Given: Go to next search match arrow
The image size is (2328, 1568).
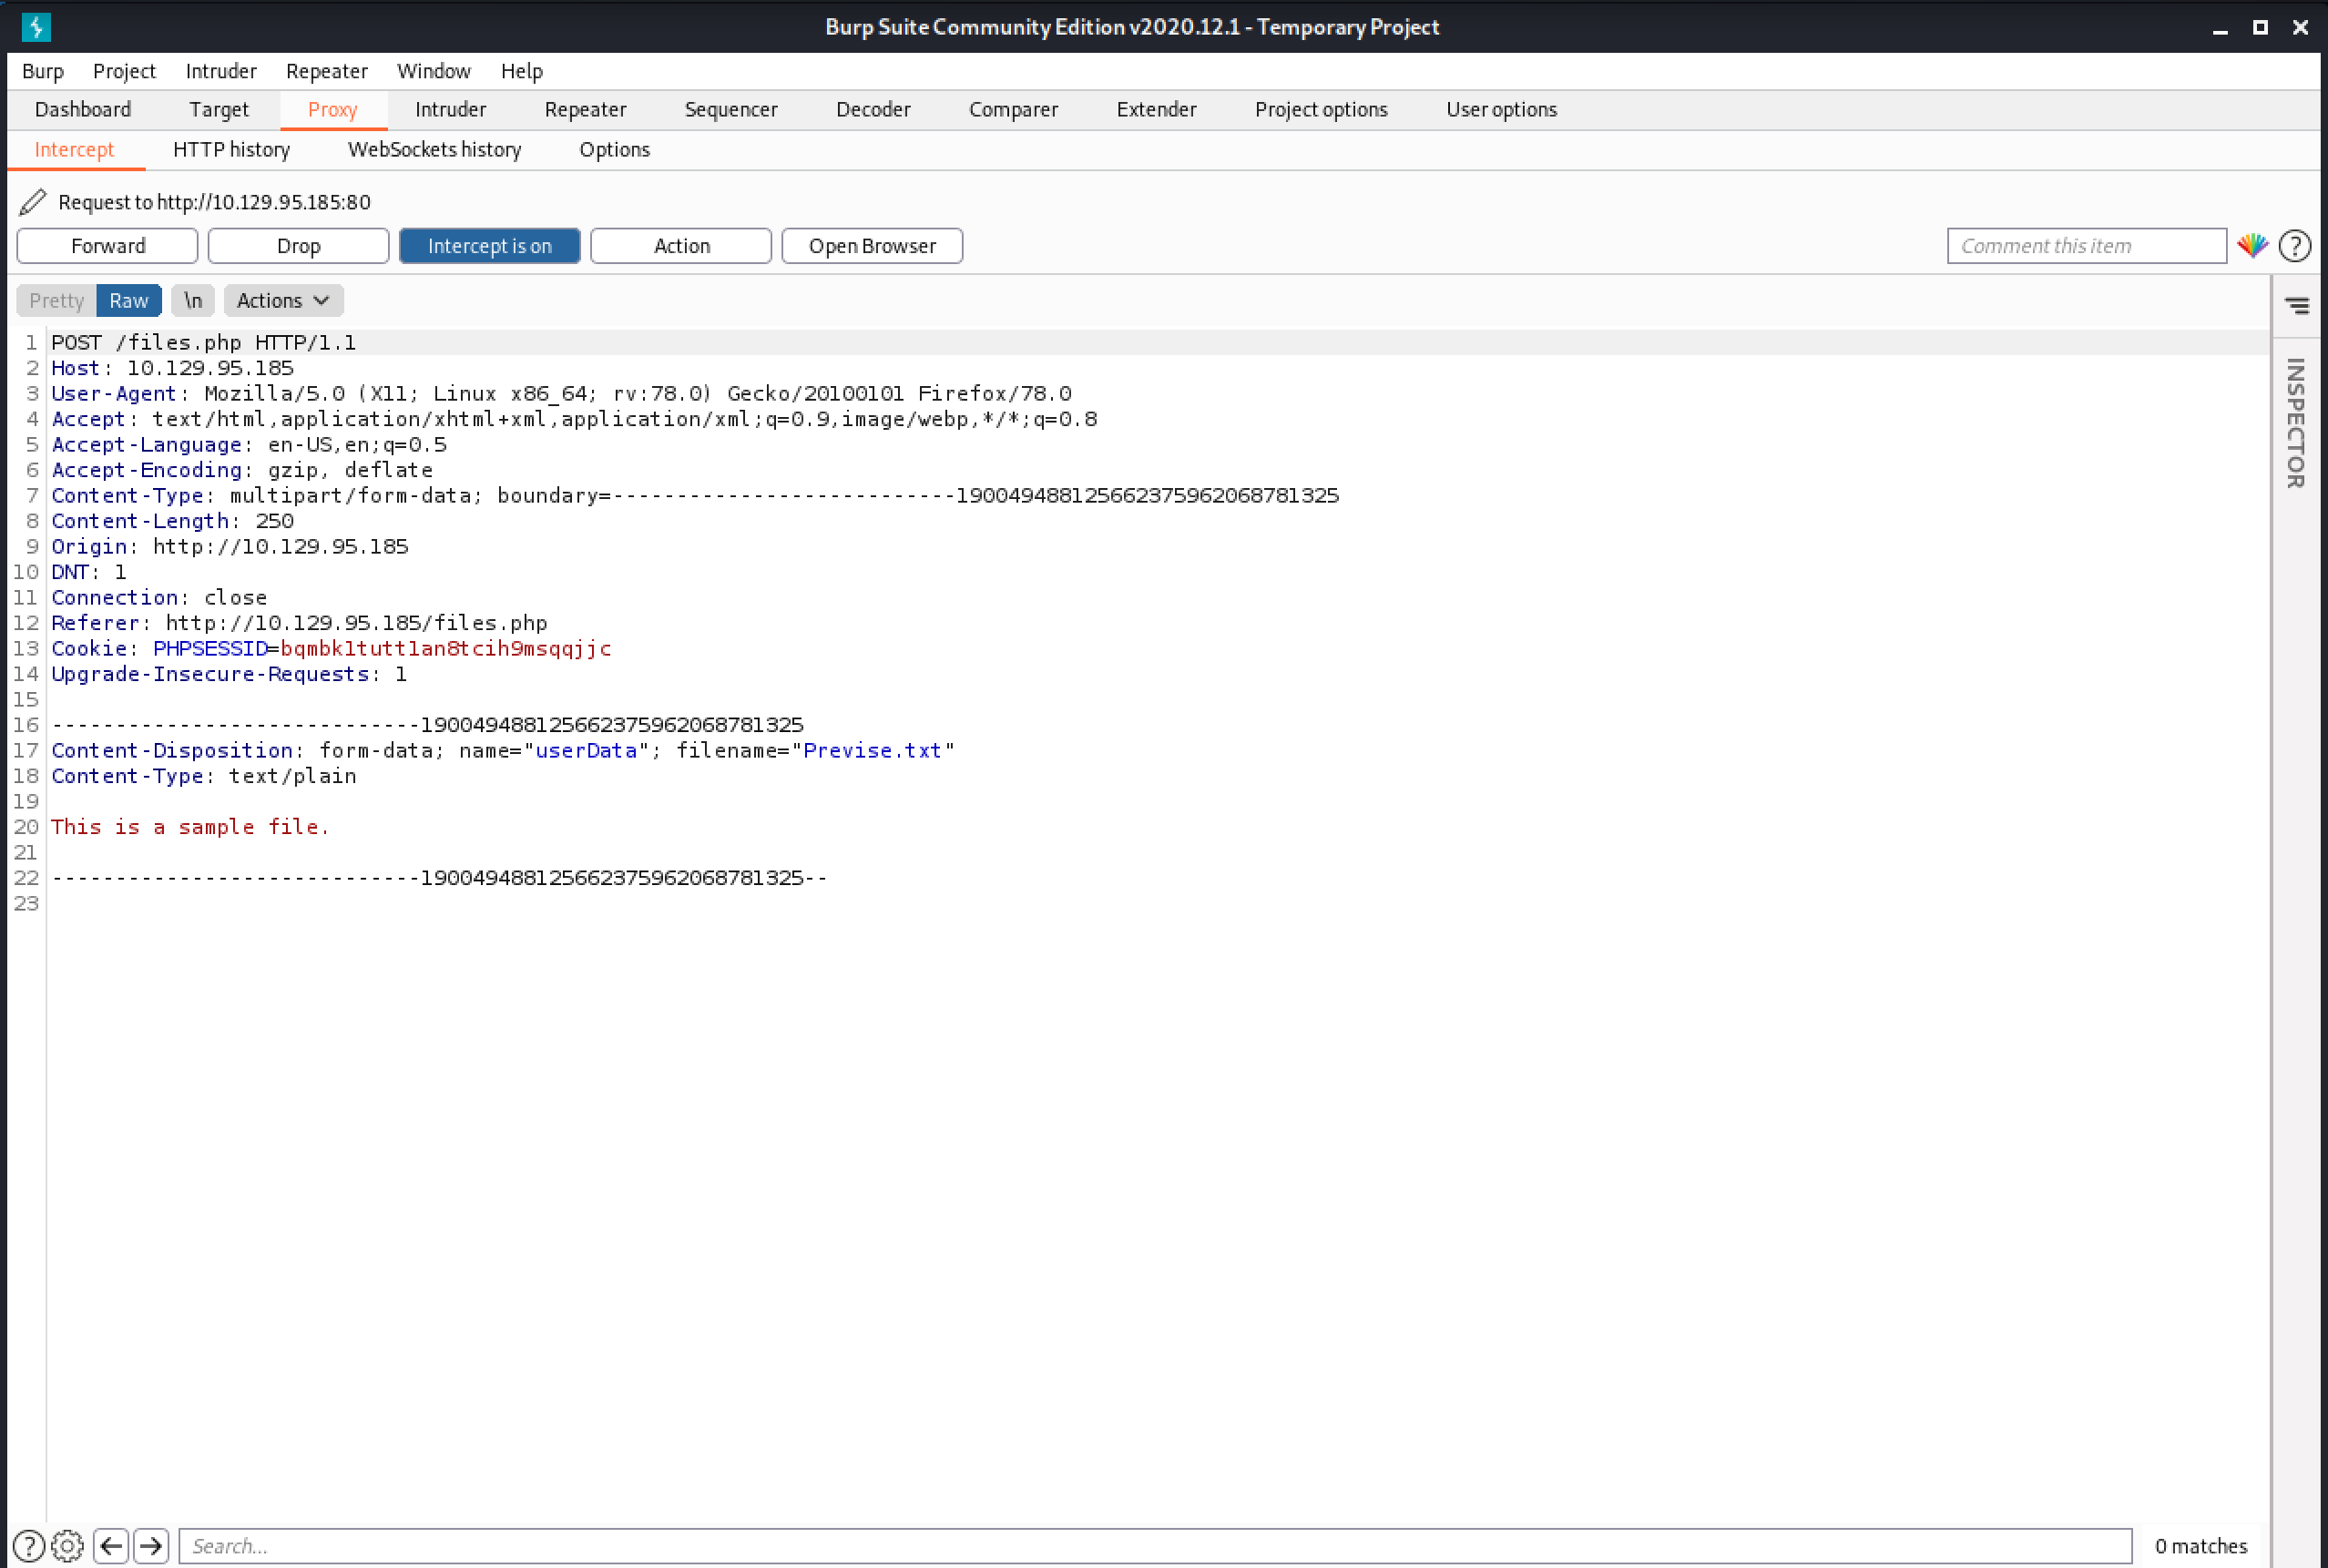Looking at the screenshot, I should coord(151,1546).
